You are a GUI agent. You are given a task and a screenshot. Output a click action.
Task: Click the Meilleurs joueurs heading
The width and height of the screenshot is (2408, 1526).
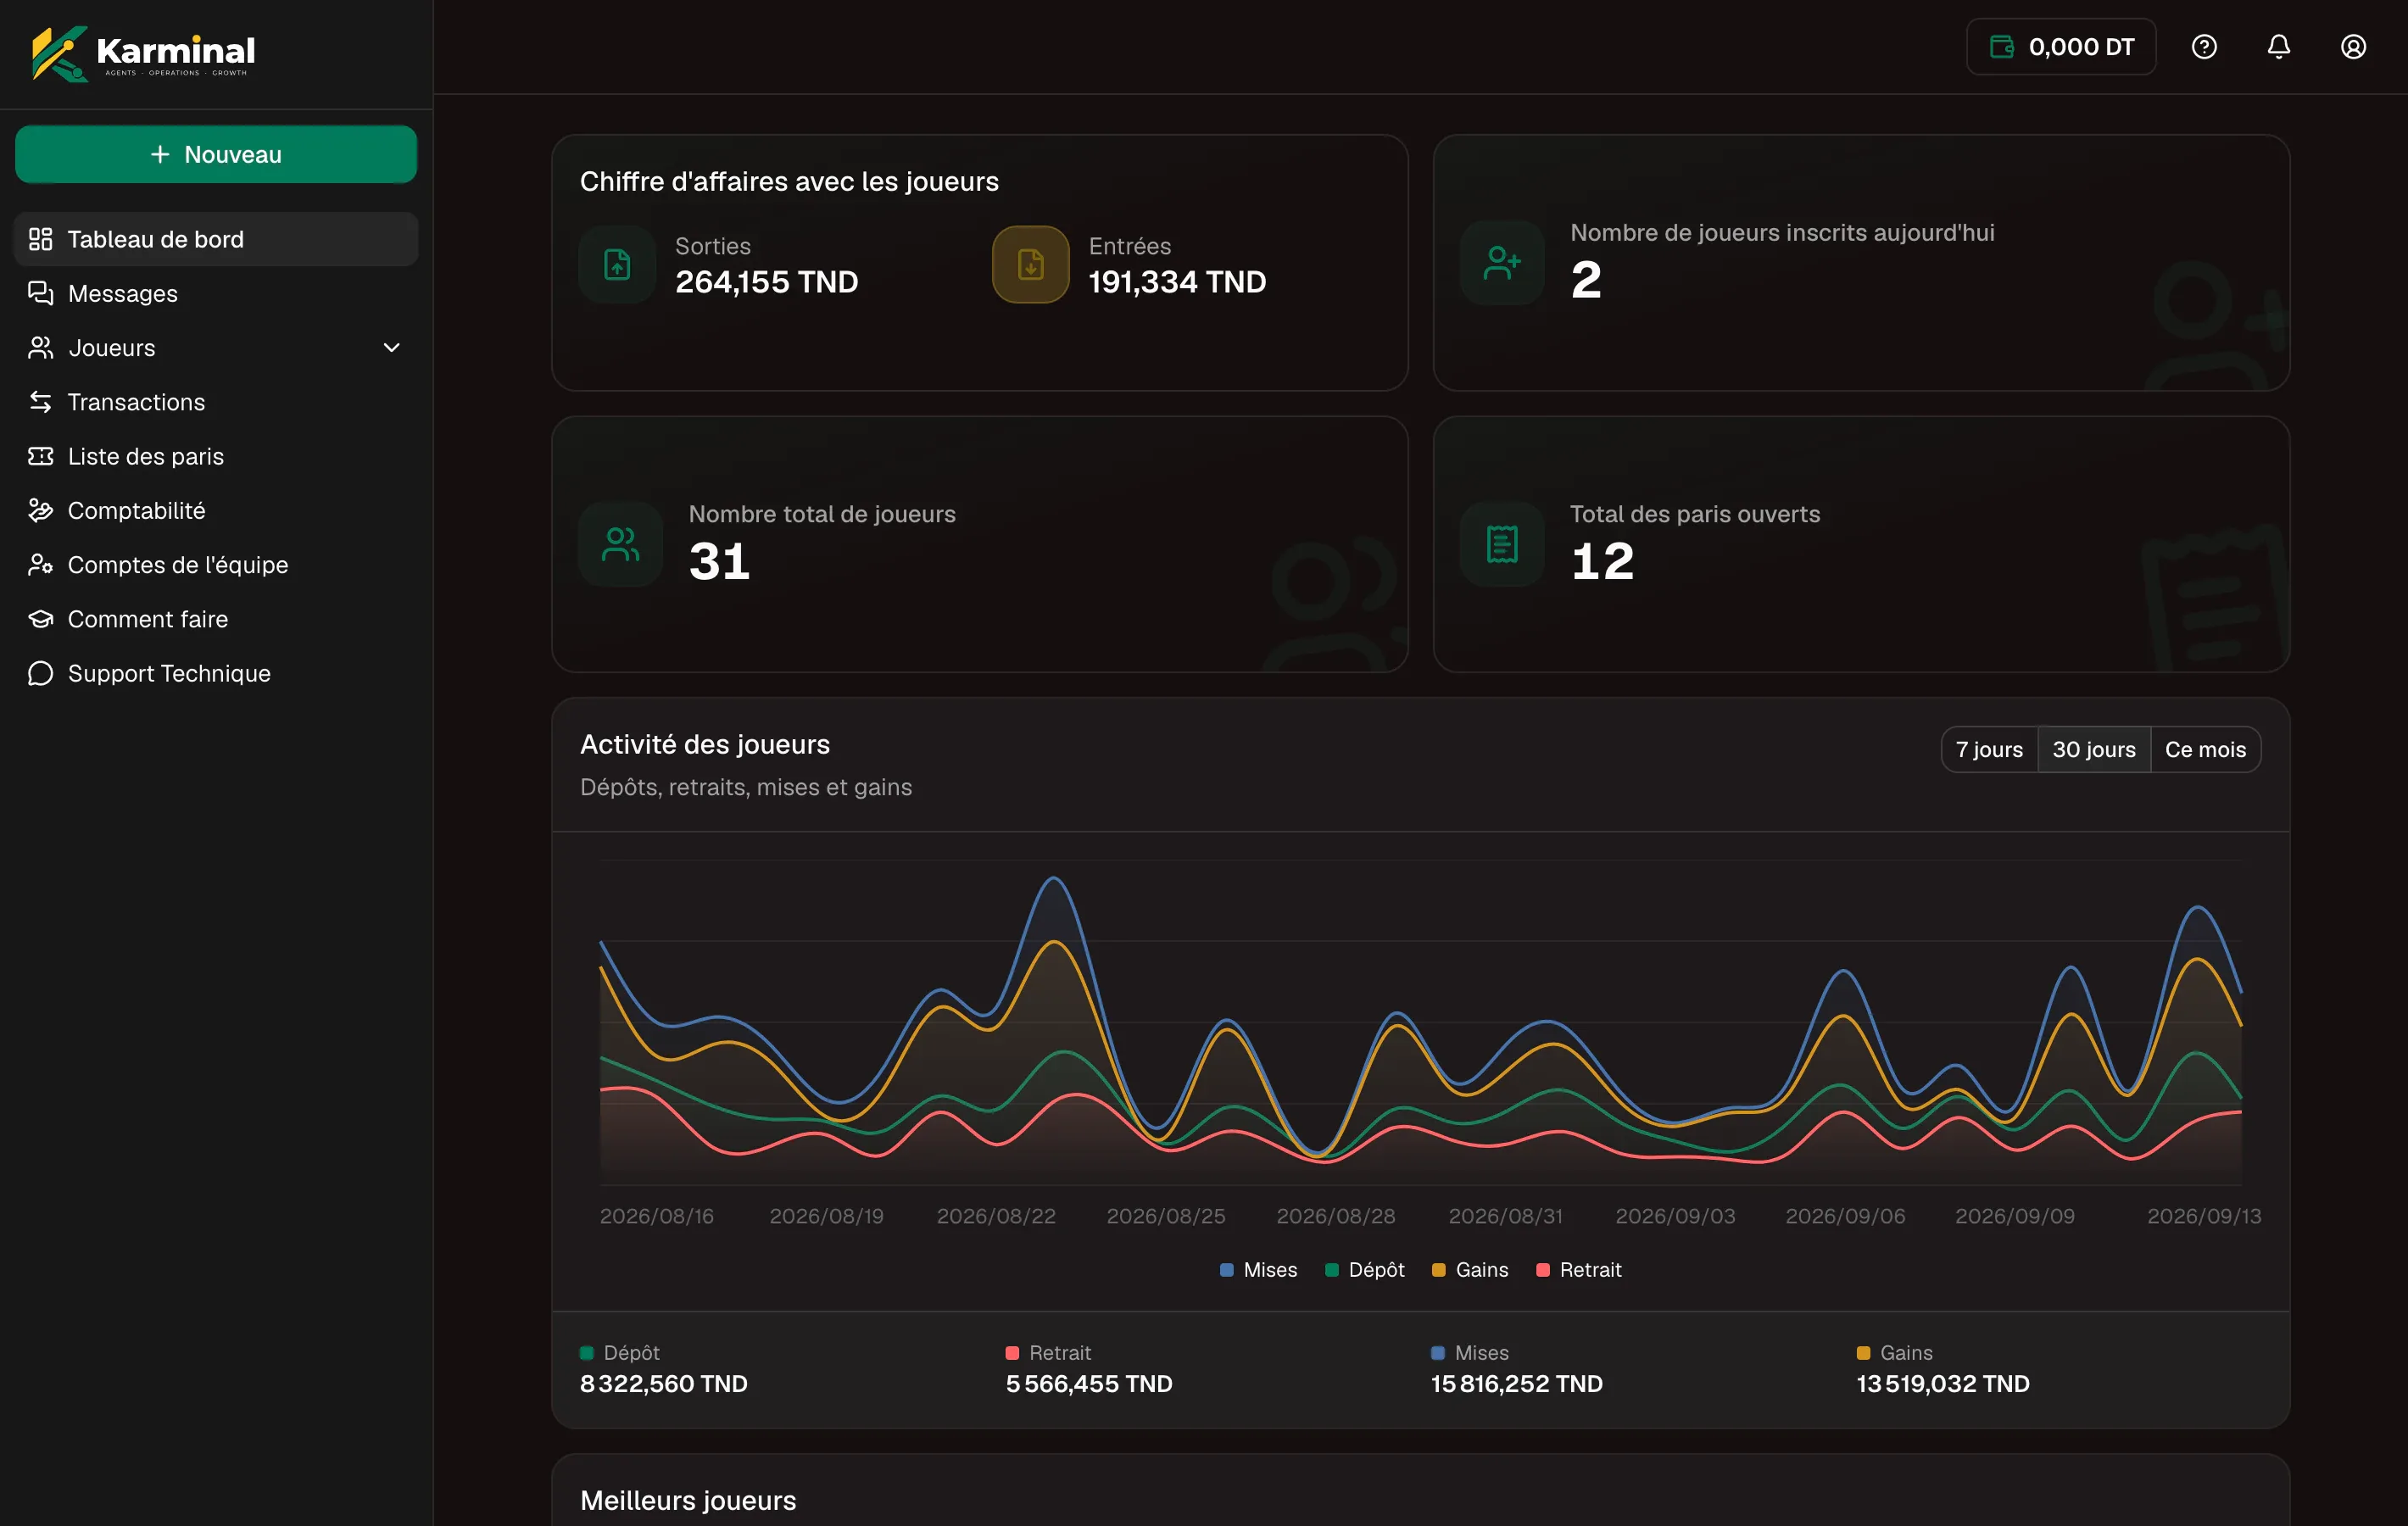click(688, 1500)
